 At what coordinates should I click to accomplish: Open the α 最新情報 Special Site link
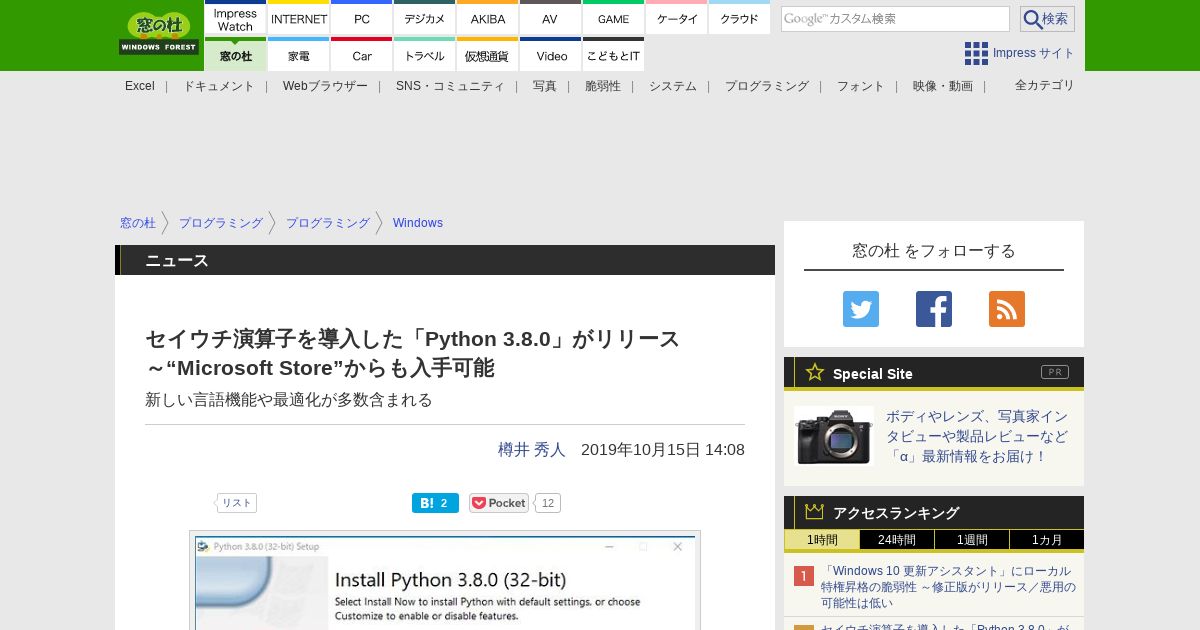[x=977, y=436]
